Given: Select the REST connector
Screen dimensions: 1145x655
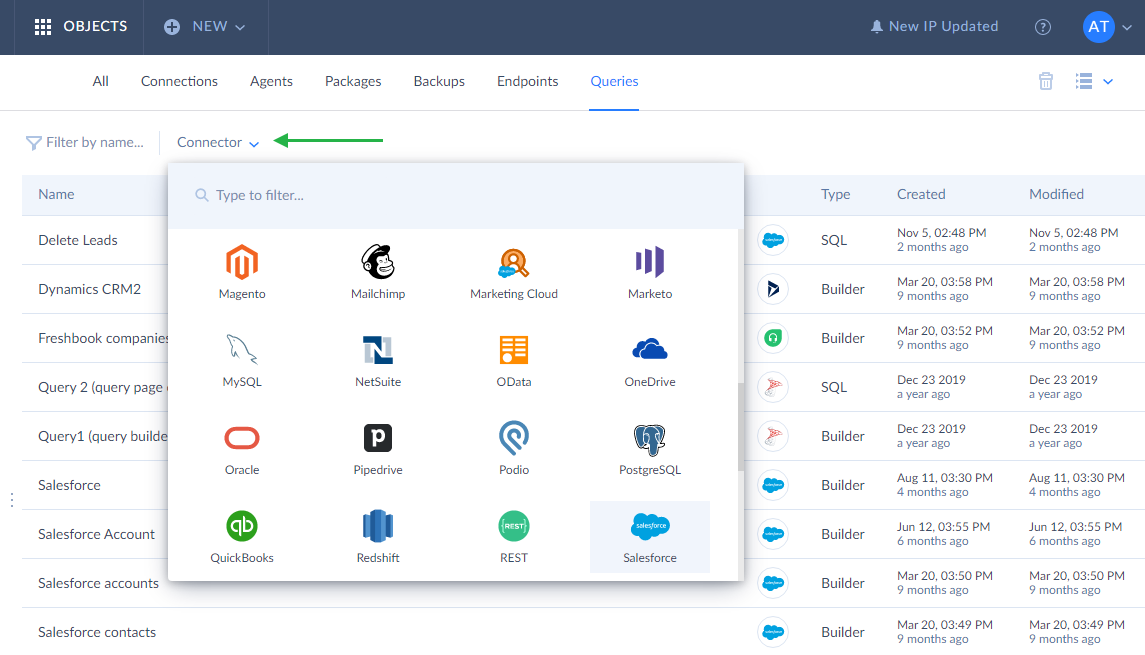Looking at the screenshot, I should tap(513, 537).
